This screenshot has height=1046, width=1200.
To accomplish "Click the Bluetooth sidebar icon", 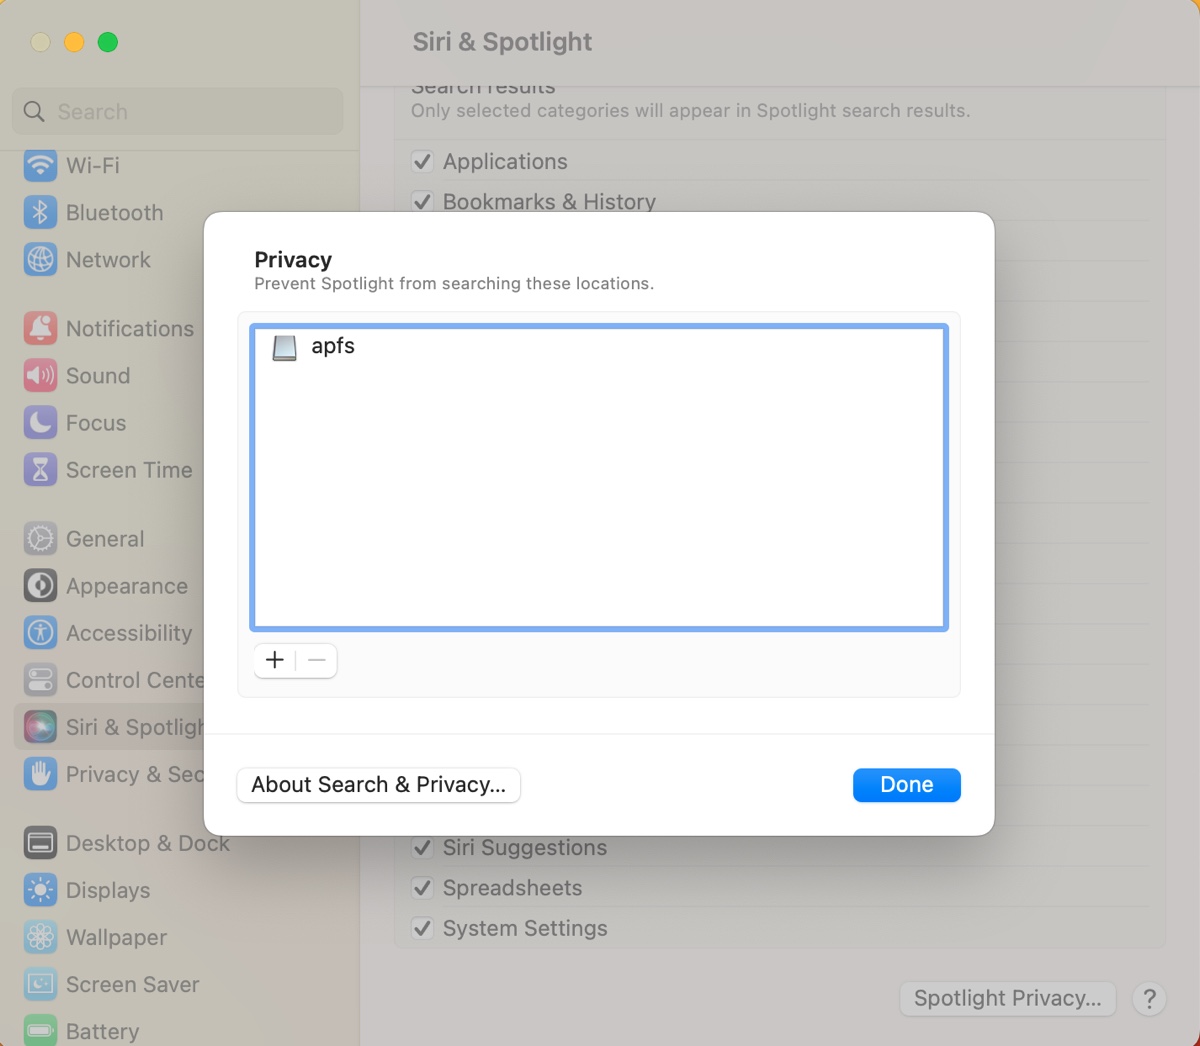I will click(40, 212).
